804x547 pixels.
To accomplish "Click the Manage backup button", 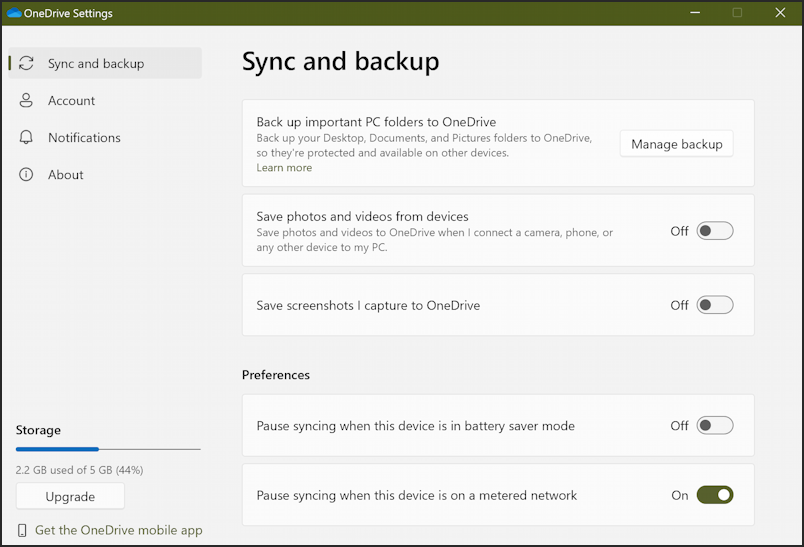I will point(676,144).
